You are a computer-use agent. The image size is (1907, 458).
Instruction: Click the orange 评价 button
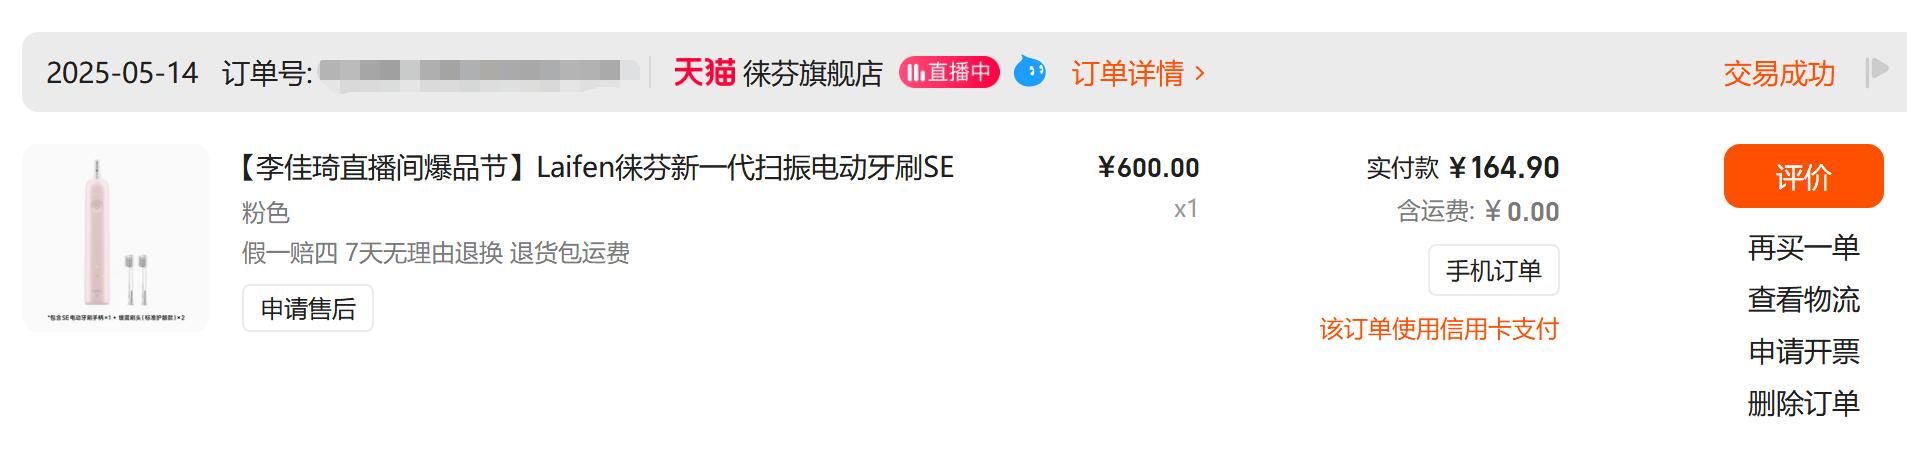tap(1803, 176)
